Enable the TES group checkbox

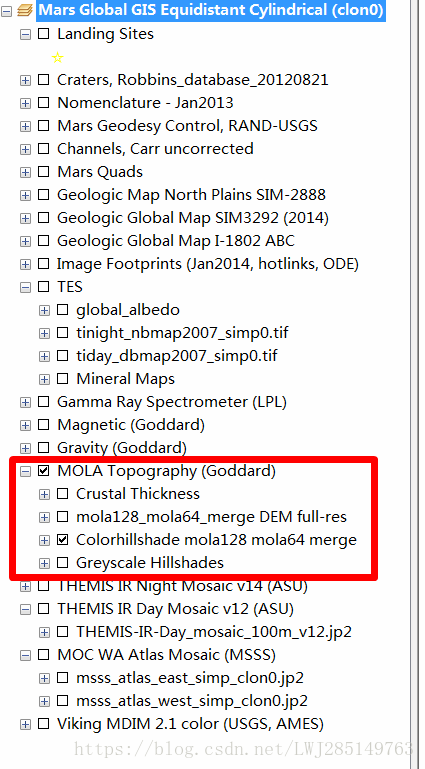[44, 287]
